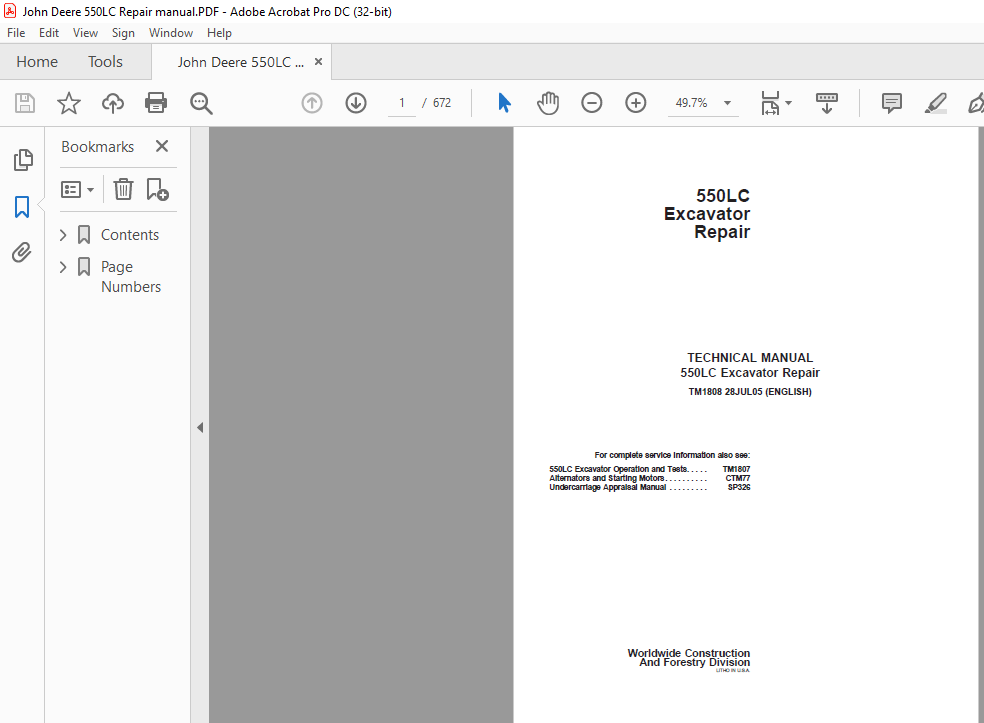Open the Attachments paperclip panel
The width and height of the screenshot is (984, 723).
(22, 252)
